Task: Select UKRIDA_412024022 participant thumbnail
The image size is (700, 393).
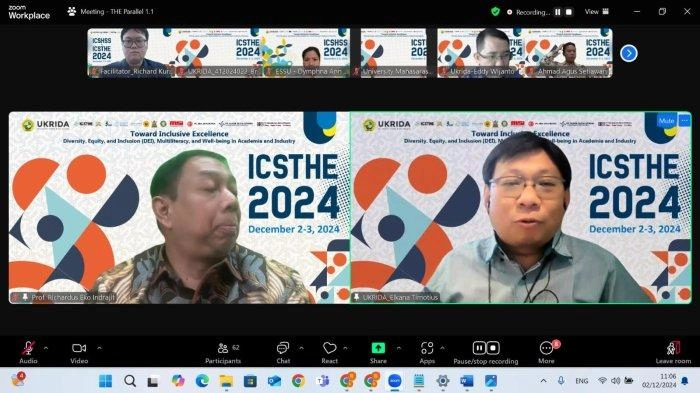Action: pos(217,53)
